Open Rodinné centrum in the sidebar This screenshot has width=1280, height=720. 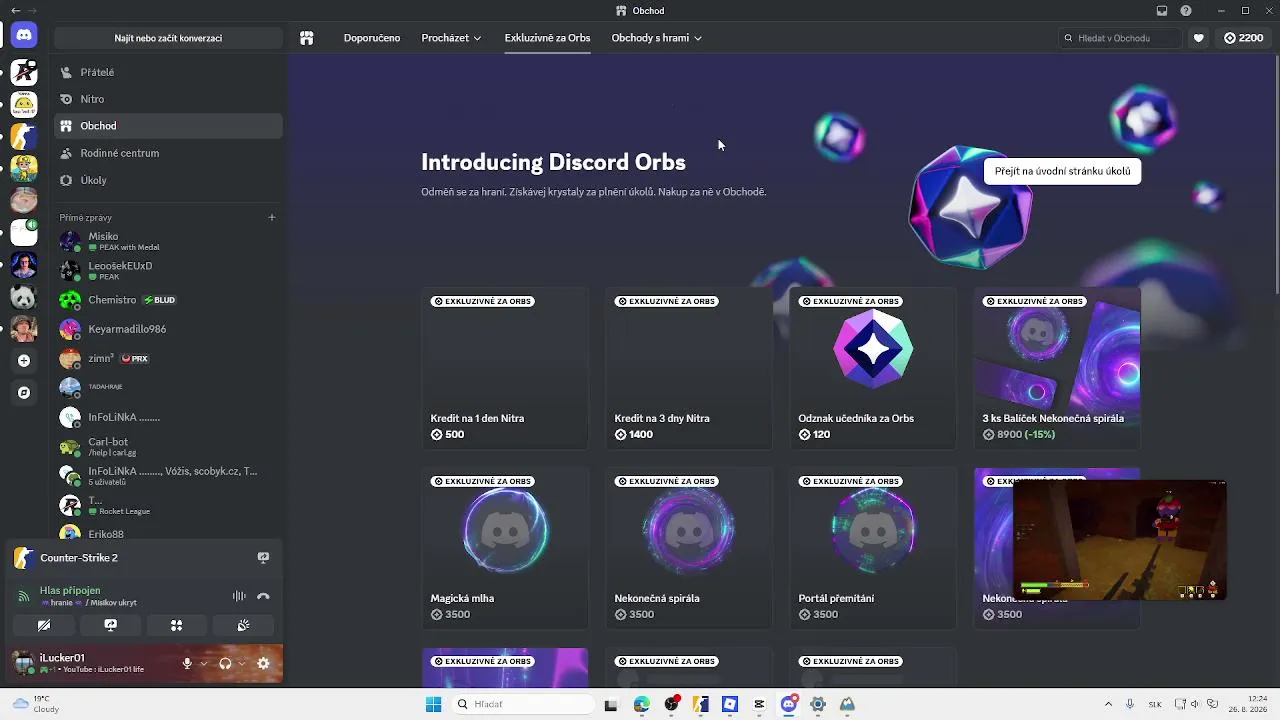pos(168,153)
